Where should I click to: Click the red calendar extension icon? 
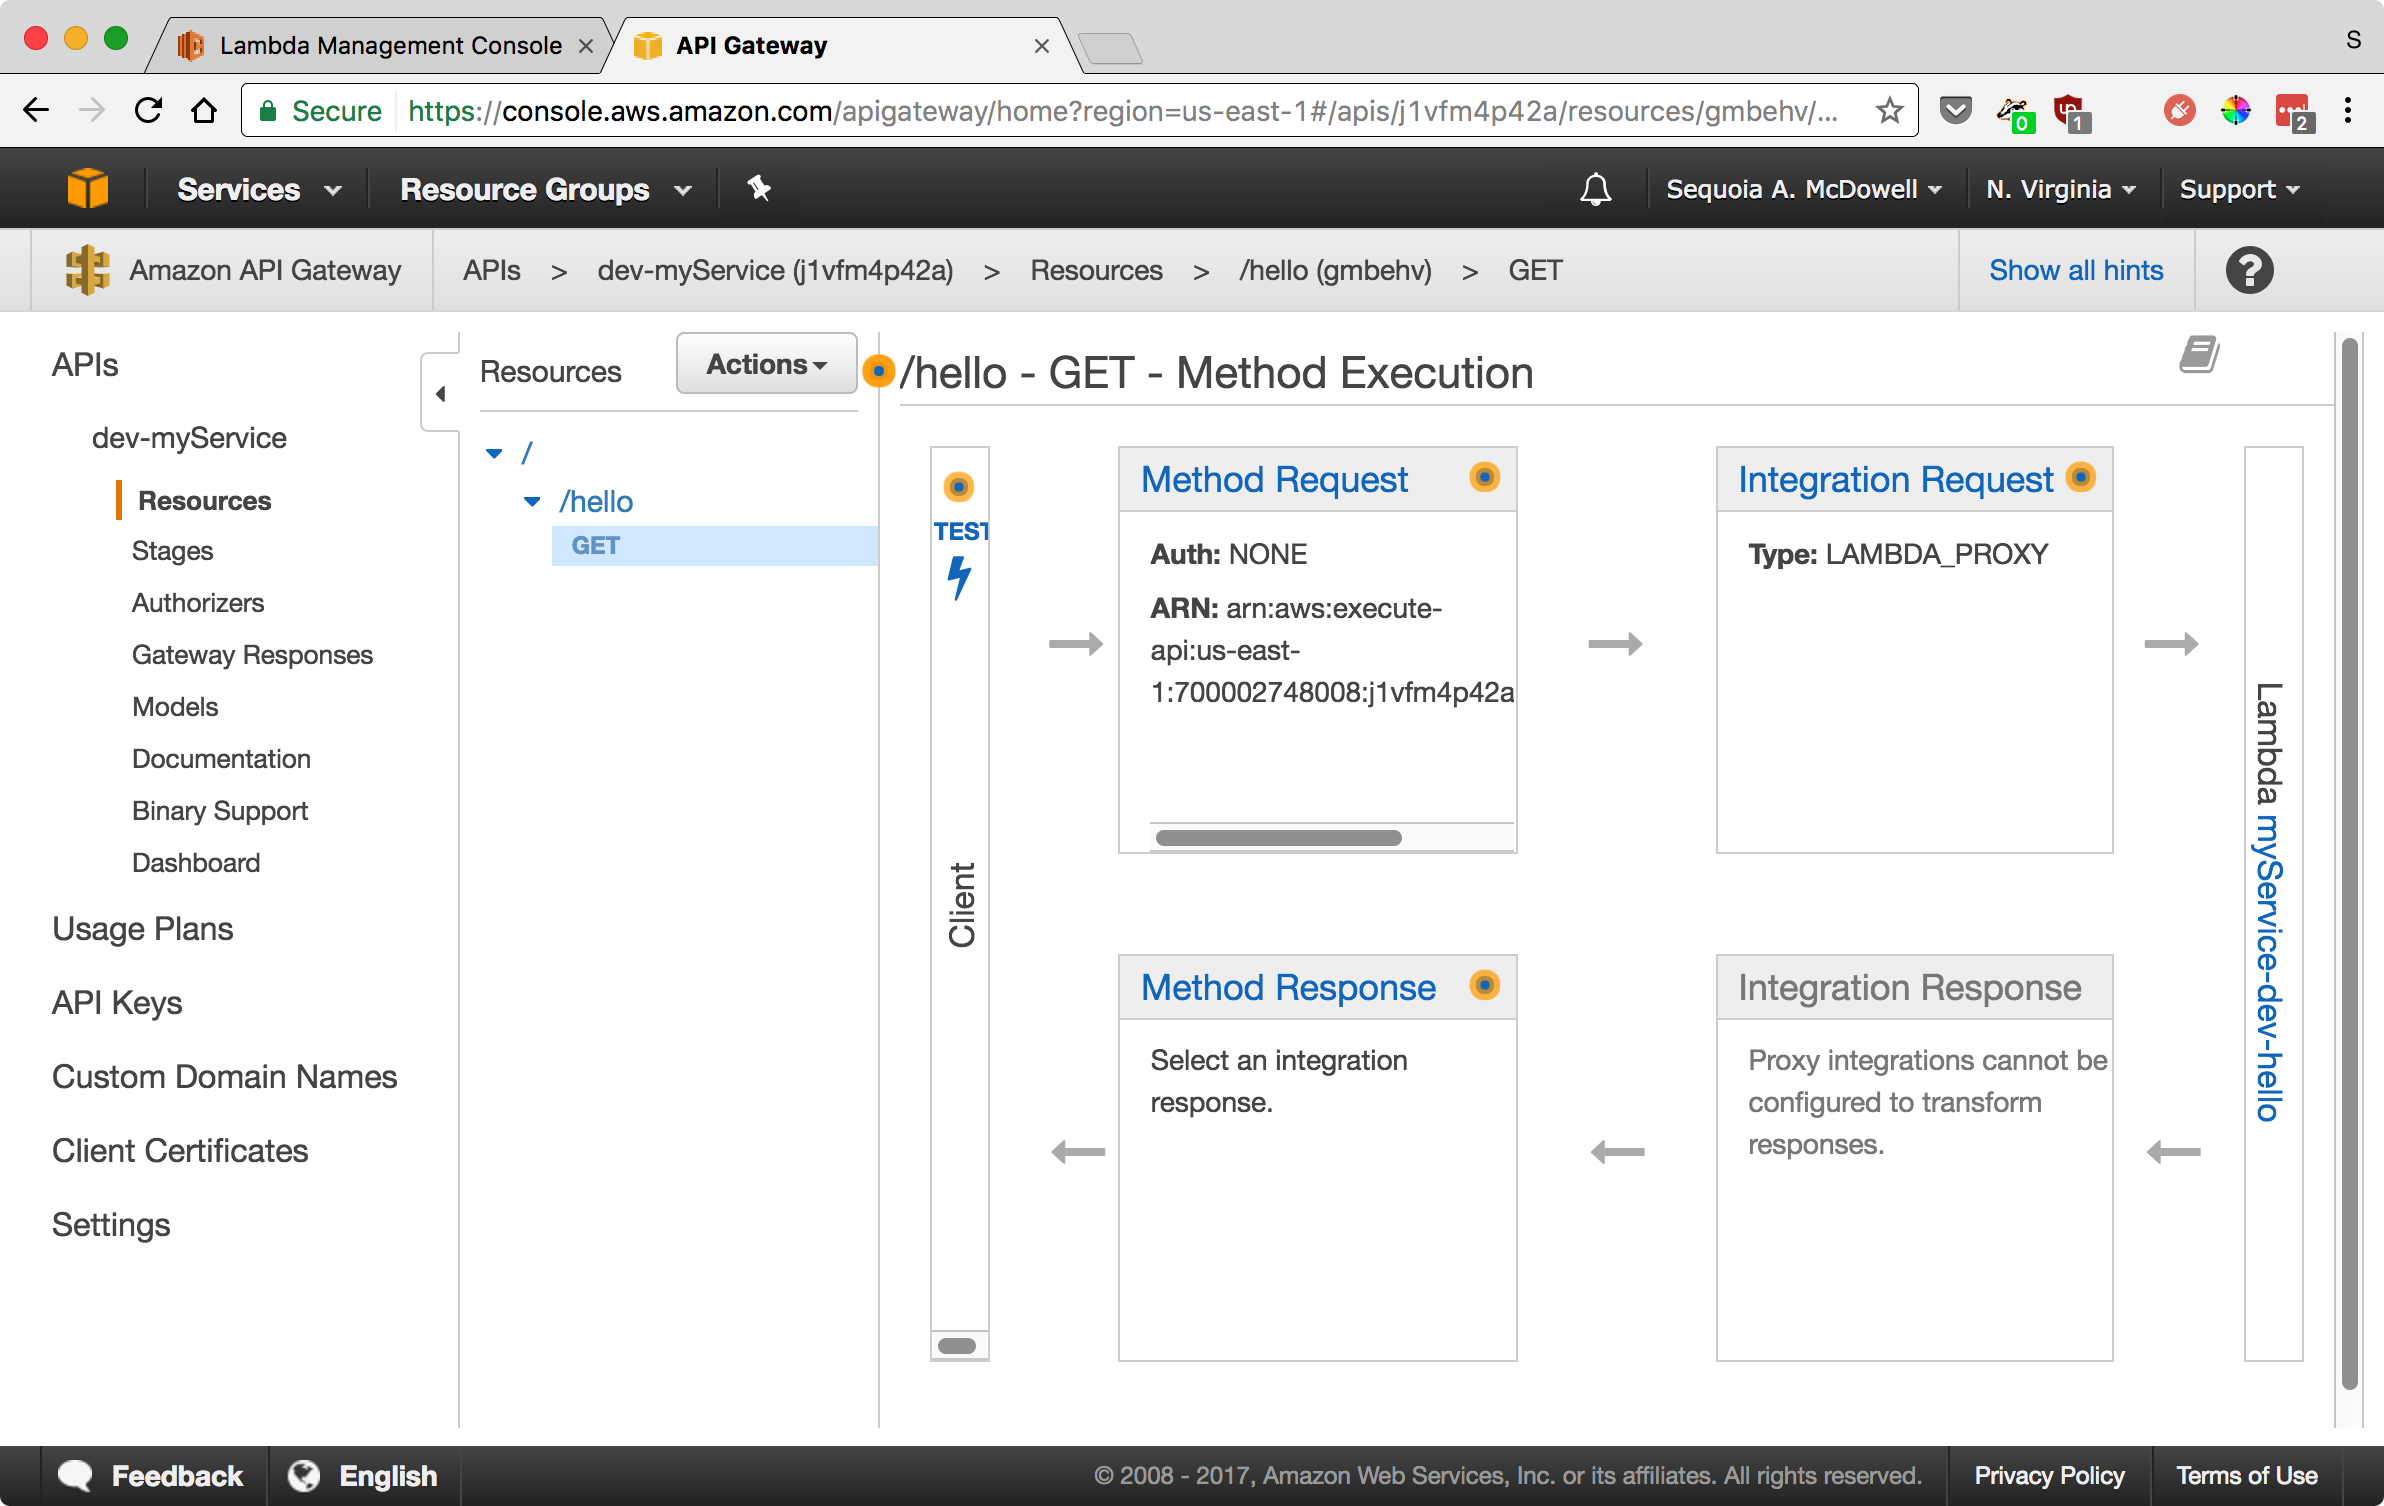(x=2294, y=113)
